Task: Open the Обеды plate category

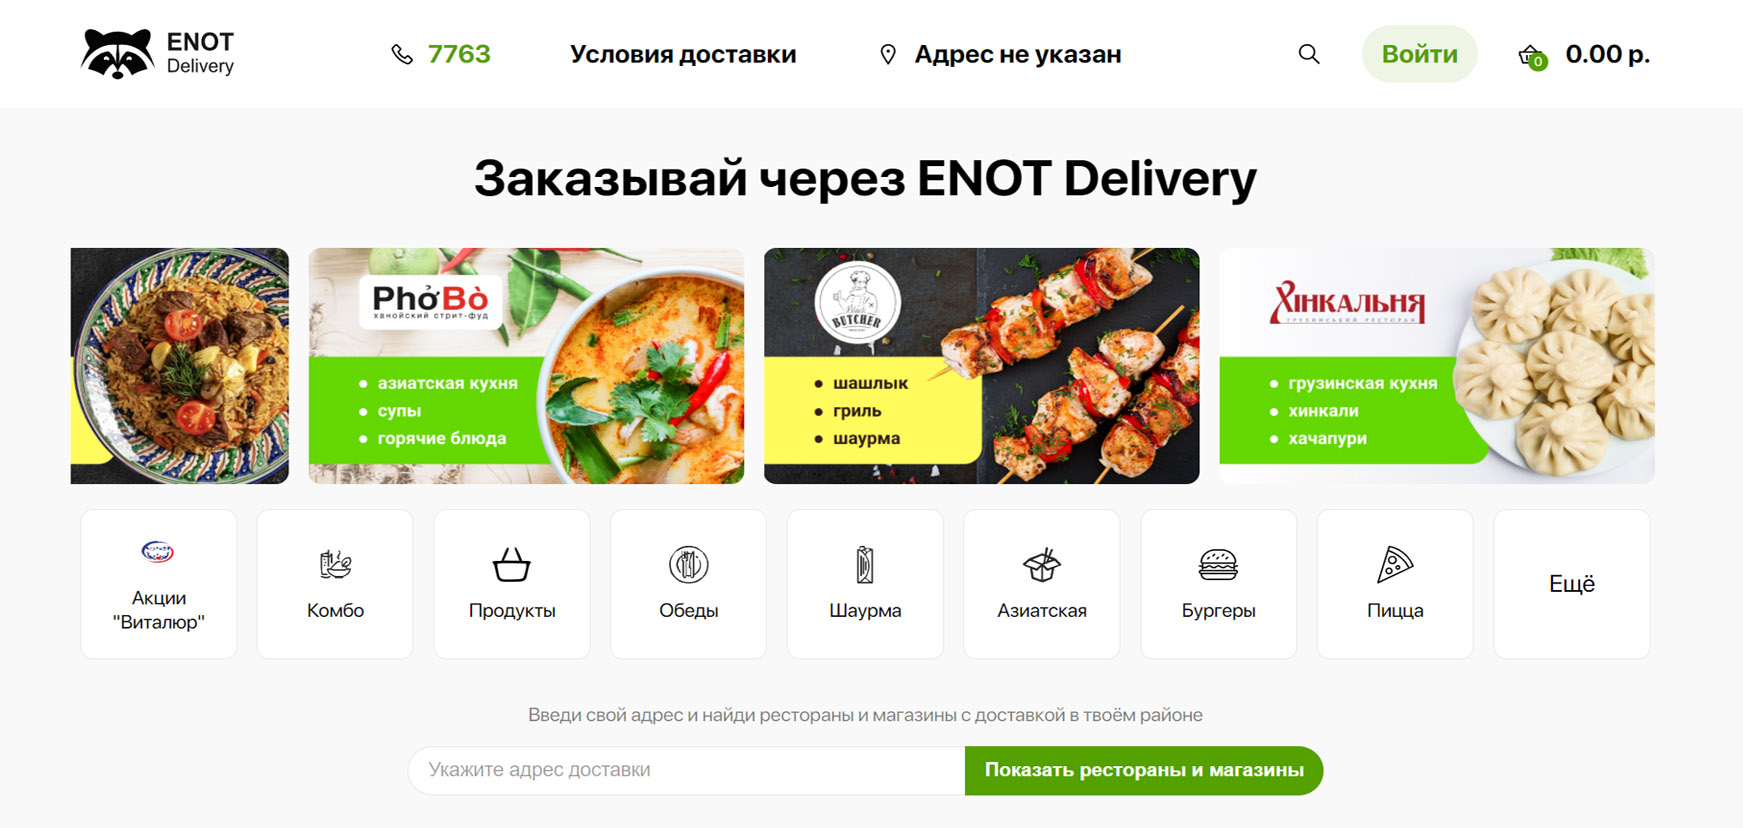Action: [688, 584]
